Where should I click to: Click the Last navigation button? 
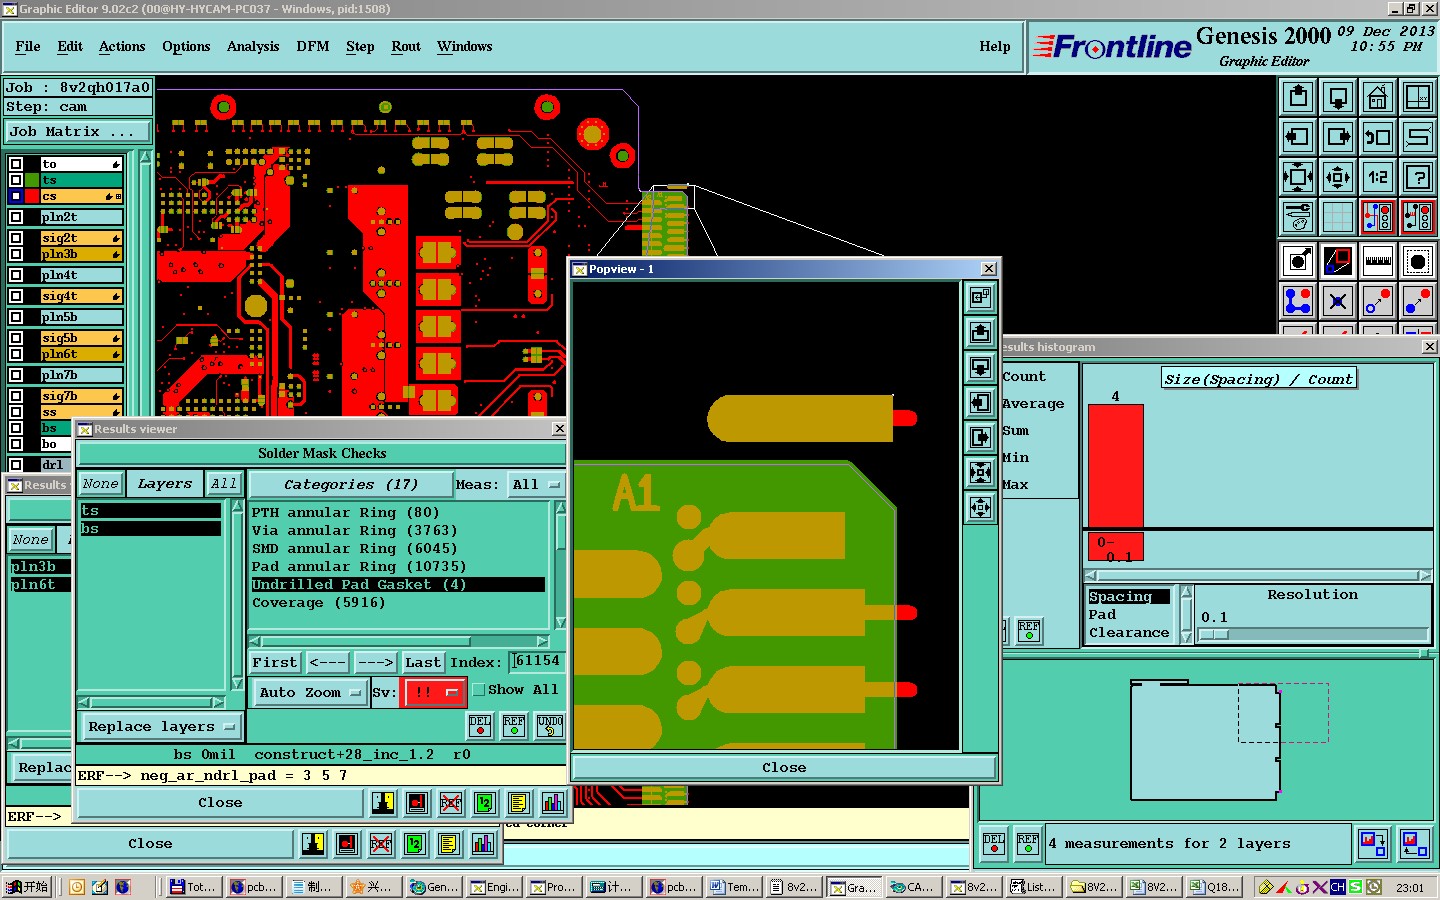pyautogui.click(x=423, y=663)
